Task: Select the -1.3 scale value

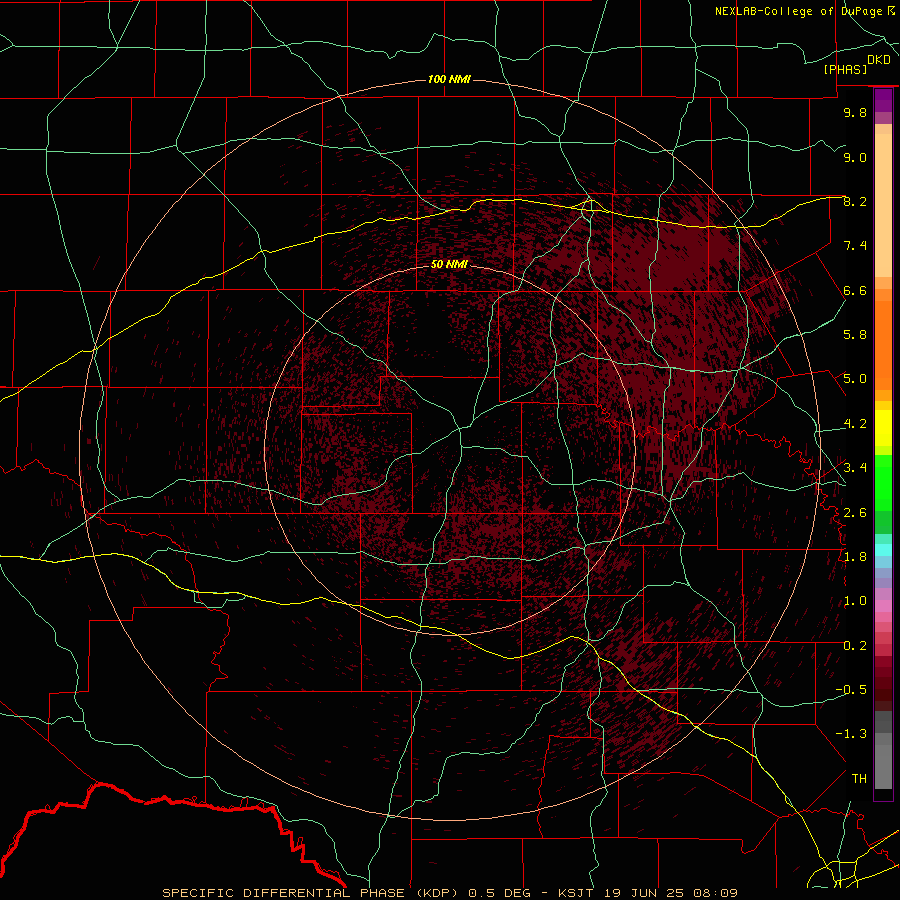Action: [851, 734]
